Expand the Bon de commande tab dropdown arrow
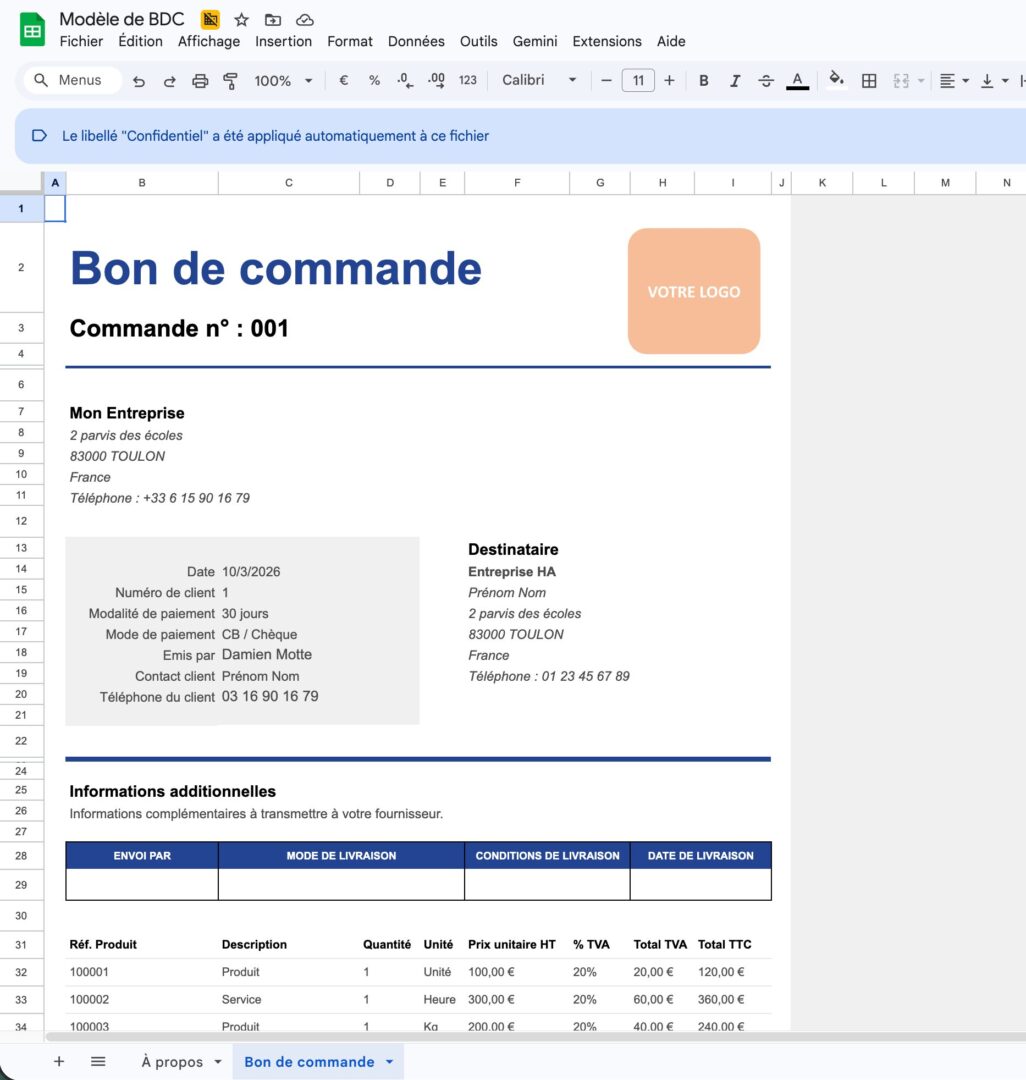 (390, 1061)
